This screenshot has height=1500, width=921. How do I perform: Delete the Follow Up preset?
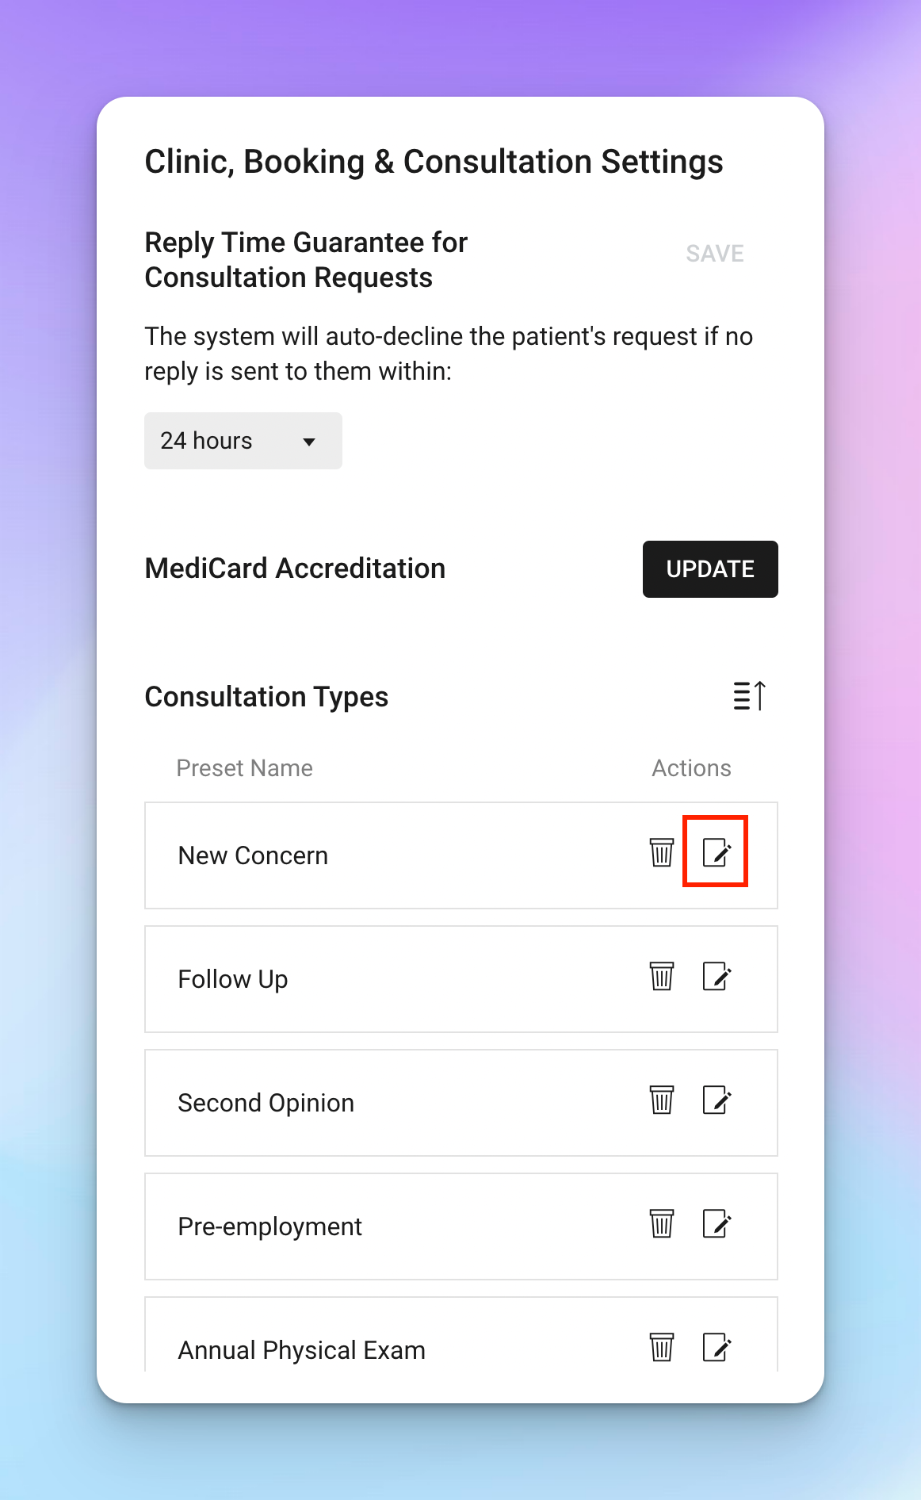click(662, 976)
